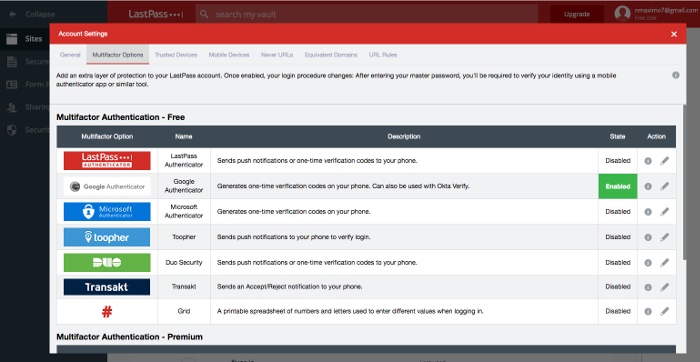Viewport: 700px width, 362px height.
Task: Click the Google Authenticator description text
Action: coord(343,186)
